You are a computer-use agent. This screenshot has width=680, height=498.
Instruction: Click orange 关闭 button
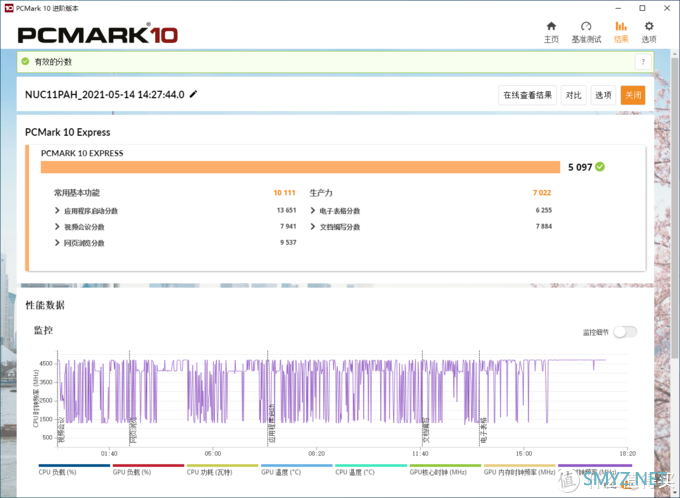(x=633, y=95)
